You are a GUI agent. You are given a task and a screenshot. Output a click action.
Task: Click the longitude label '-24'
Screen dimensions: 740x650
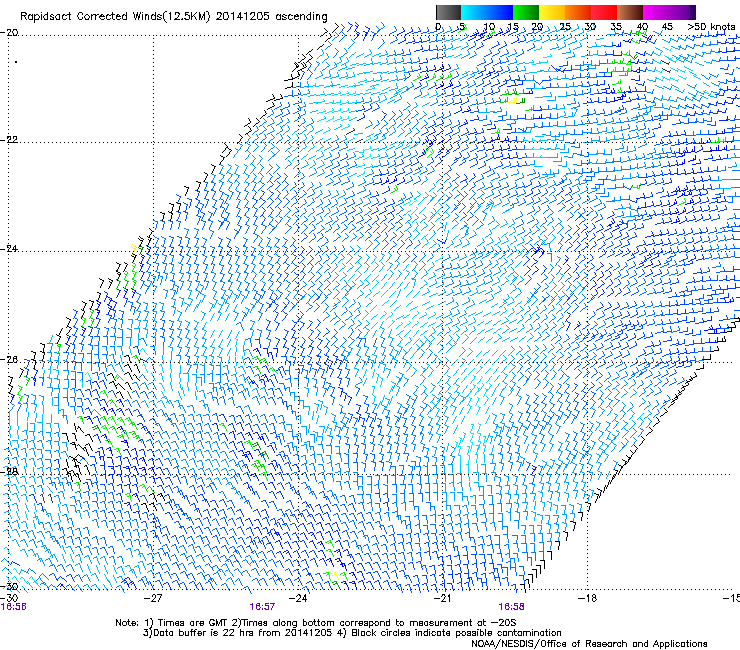click(x=298, y=599)
